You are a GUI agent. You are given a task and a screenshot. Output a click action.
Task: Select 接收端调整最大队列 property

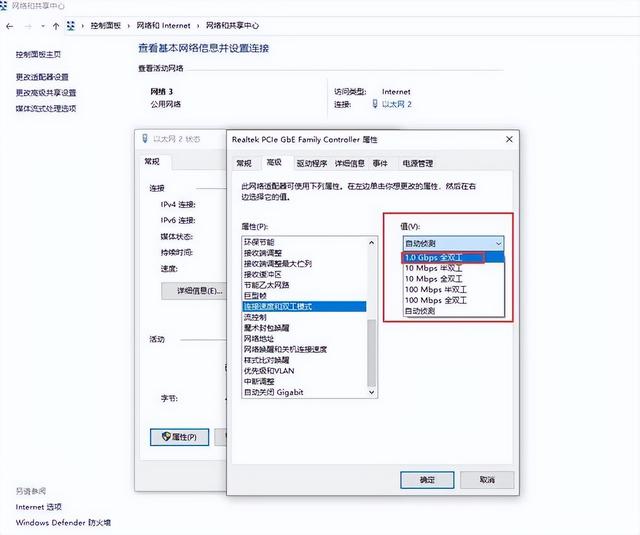coord(304,264)
